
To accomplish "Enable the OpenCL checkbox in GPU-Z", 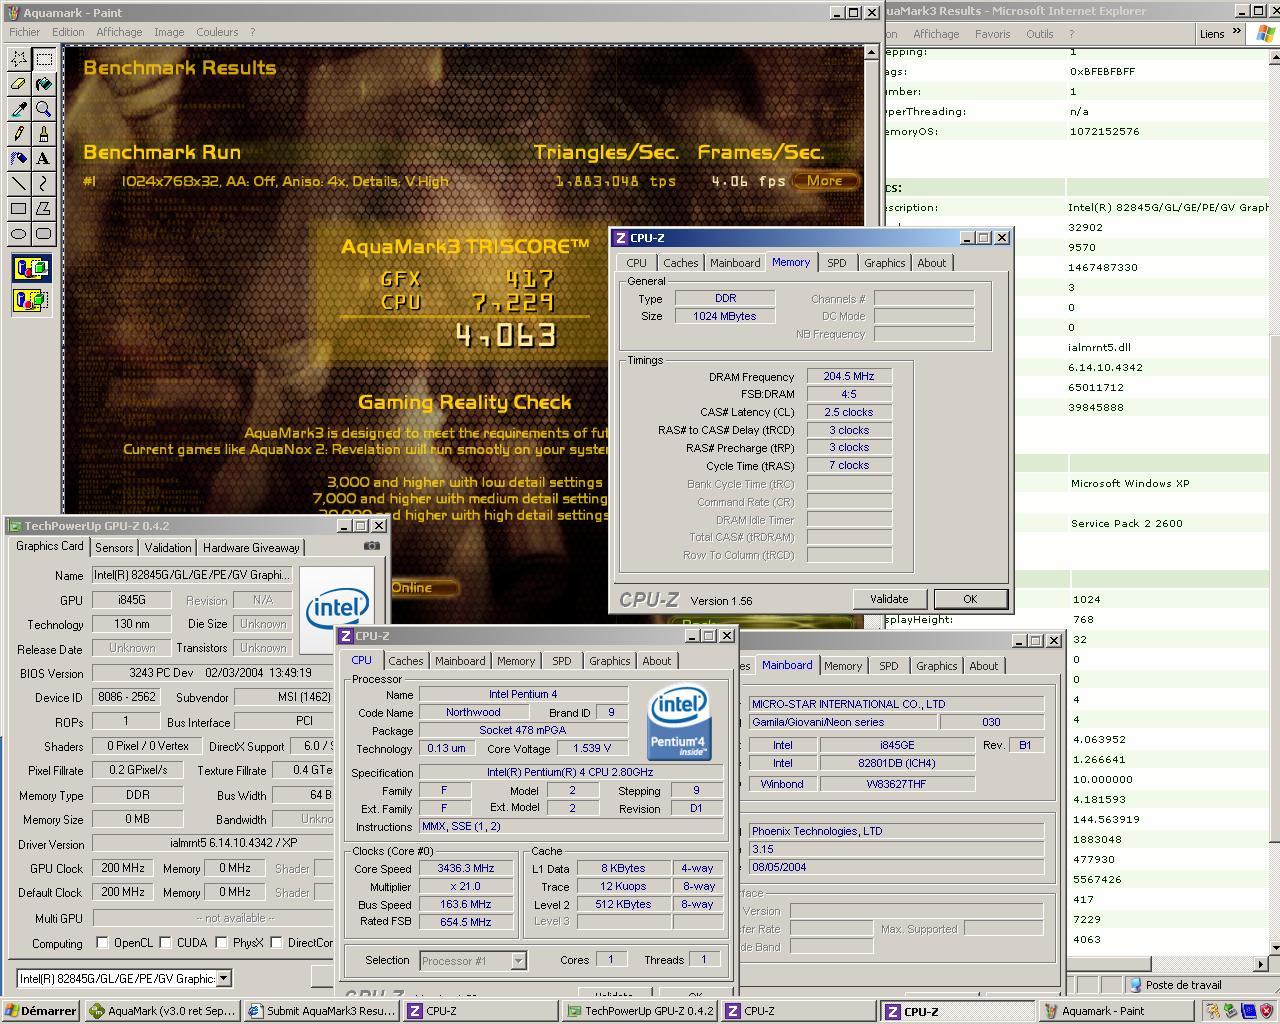I will pyautogui.click(x=102, y=943).
